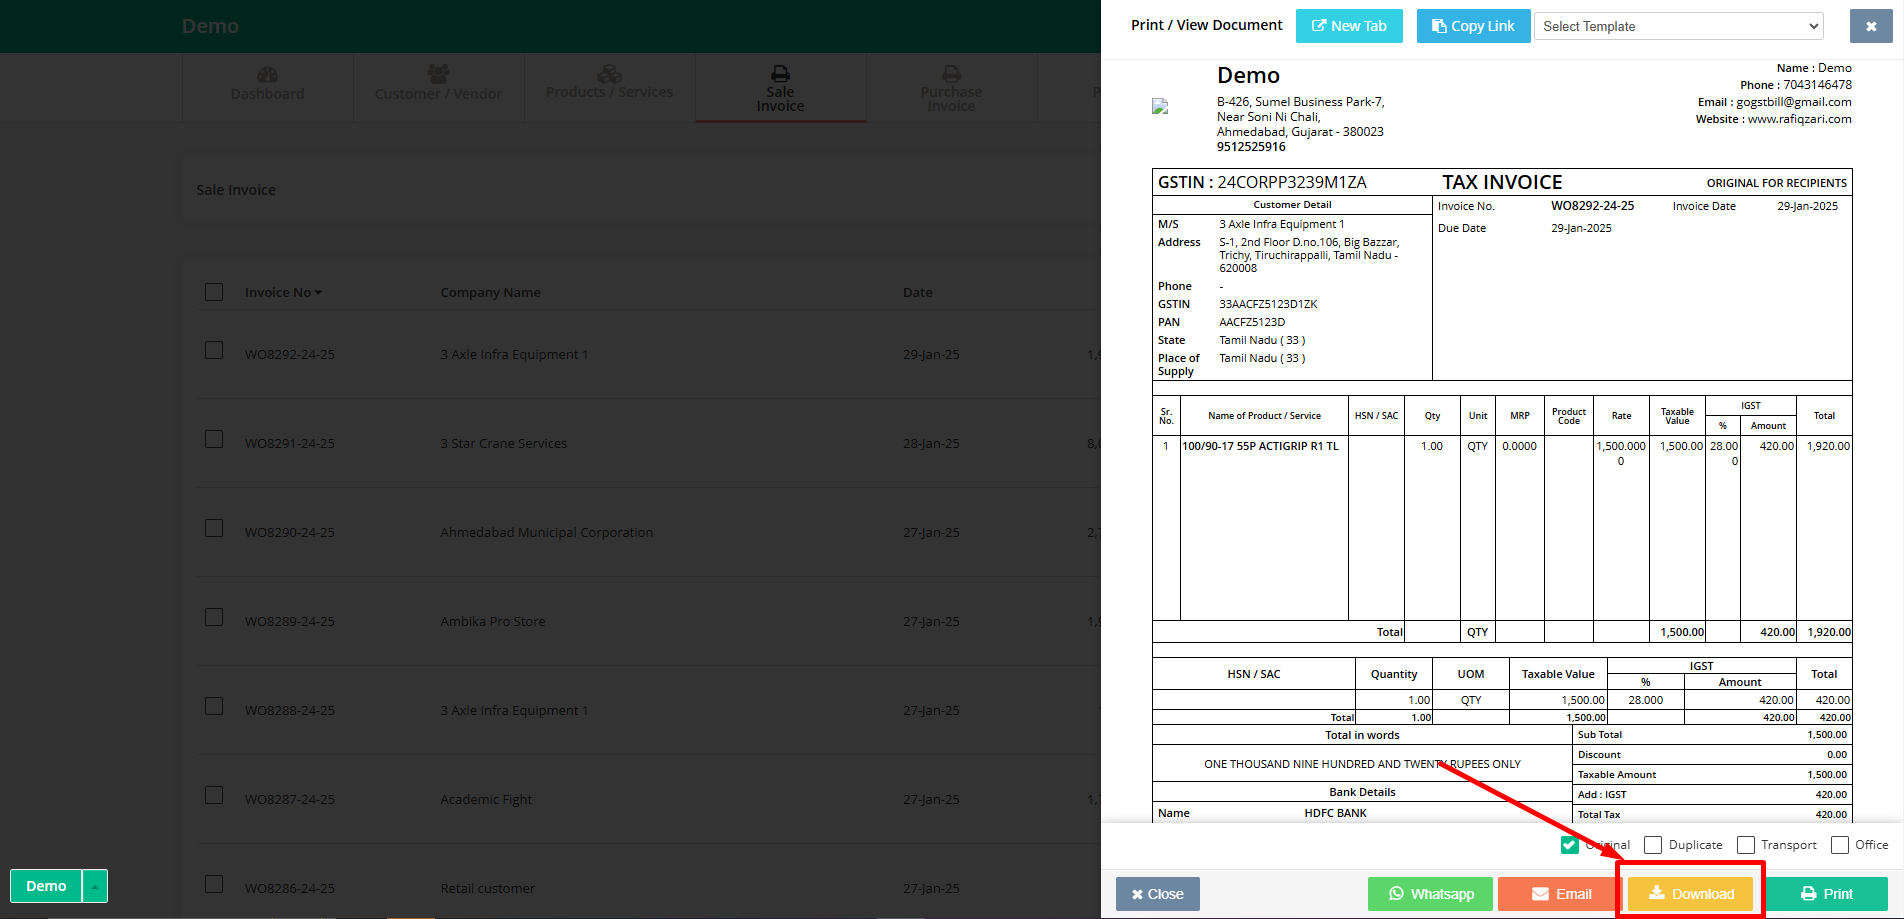Click the Customer / Vendor people icon
This screenshot has height=919, width=1904.
pyautogui.click(x=438, y=71)
